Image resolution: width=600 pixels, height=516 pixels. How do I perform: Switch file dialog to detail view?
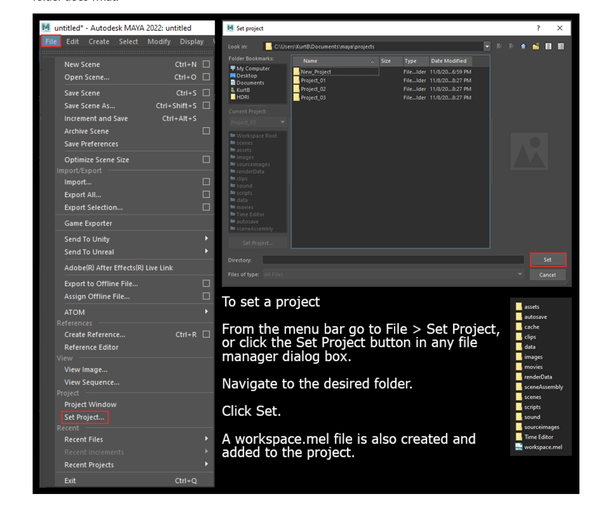click(561, 46)
